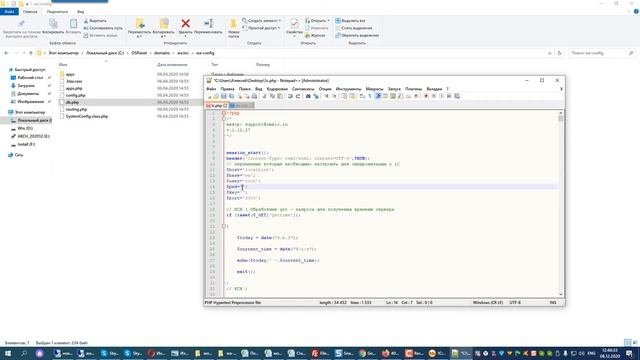This screenshot has height=360, width=640.
Task: Click the Undo arrow in Notepad++ toolbar
Action: tap(290, 96)
